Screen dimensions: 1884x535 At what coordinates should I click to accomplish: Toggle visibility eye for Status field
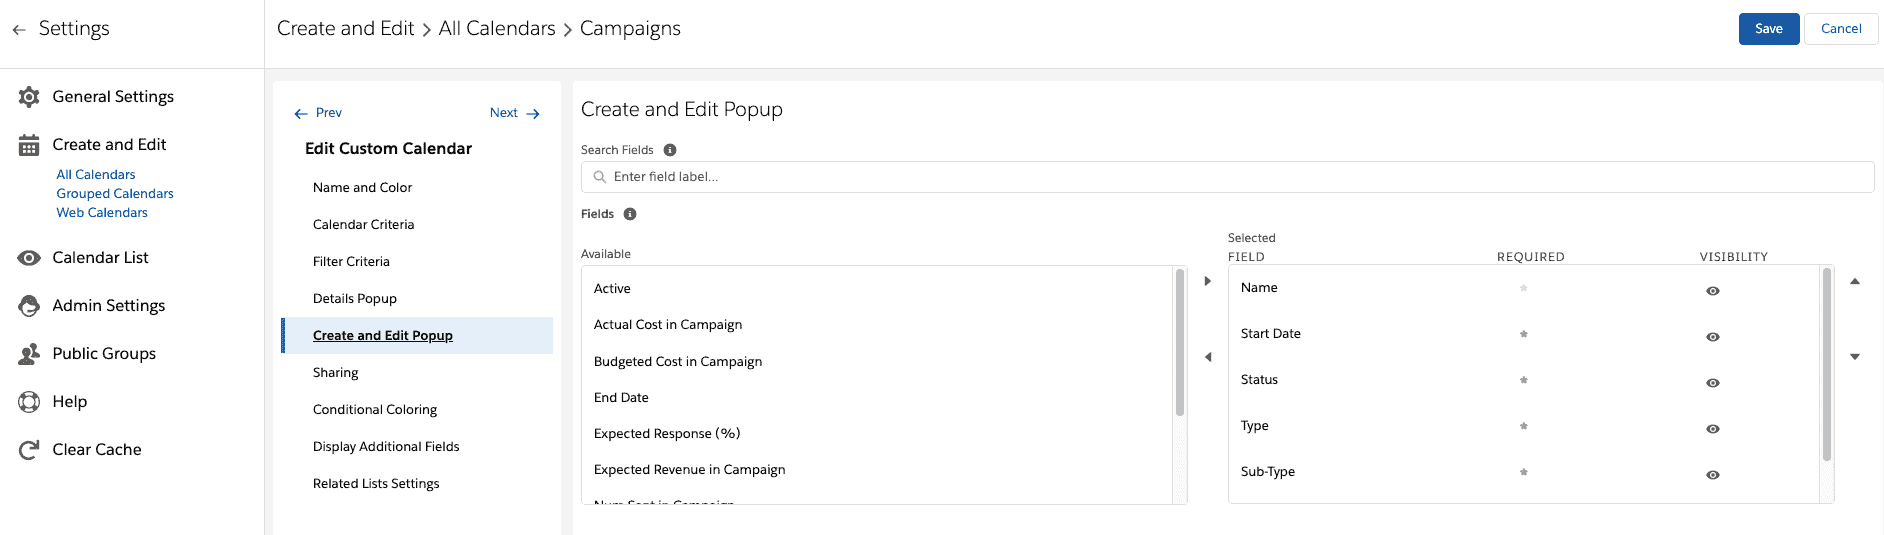click(1713, 383)
